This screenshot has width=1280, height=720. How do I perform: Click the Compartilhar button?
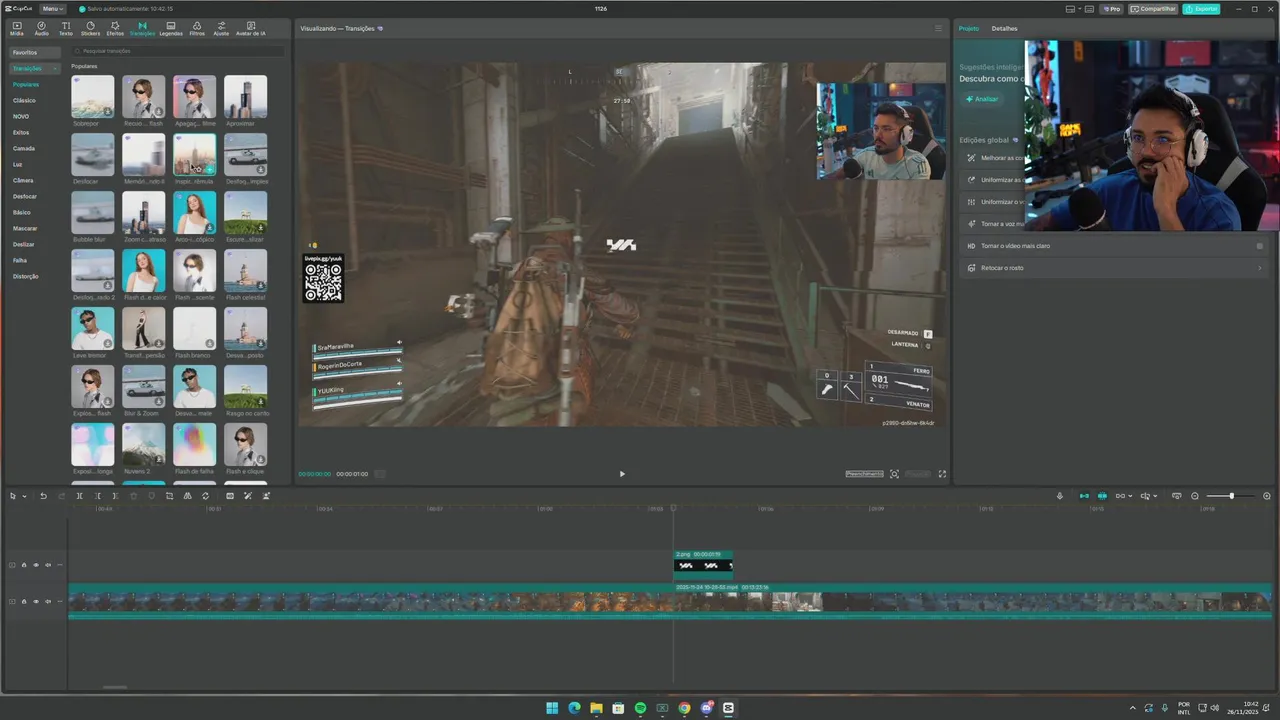point(1153,9)
